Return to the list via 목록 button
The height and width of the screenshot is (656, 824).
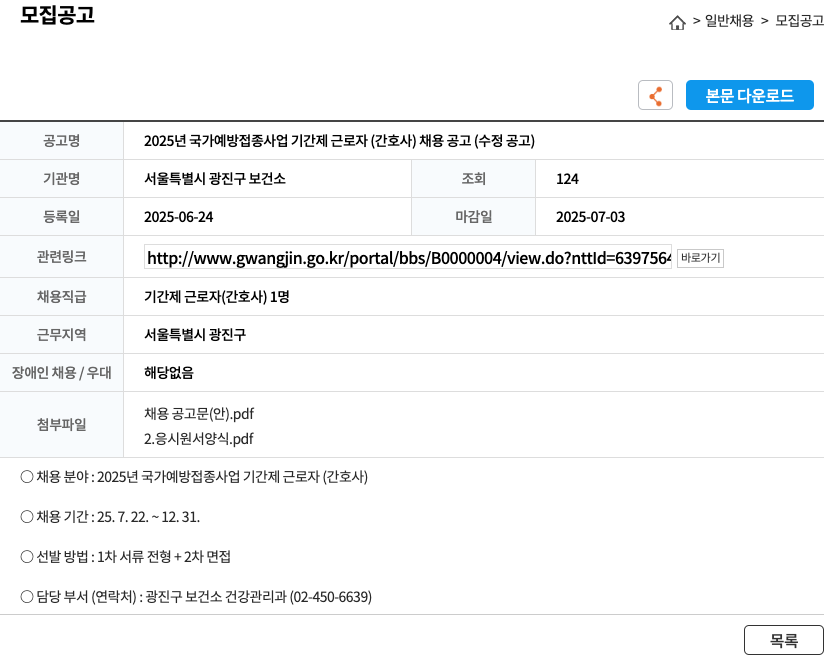coord(784,640)
